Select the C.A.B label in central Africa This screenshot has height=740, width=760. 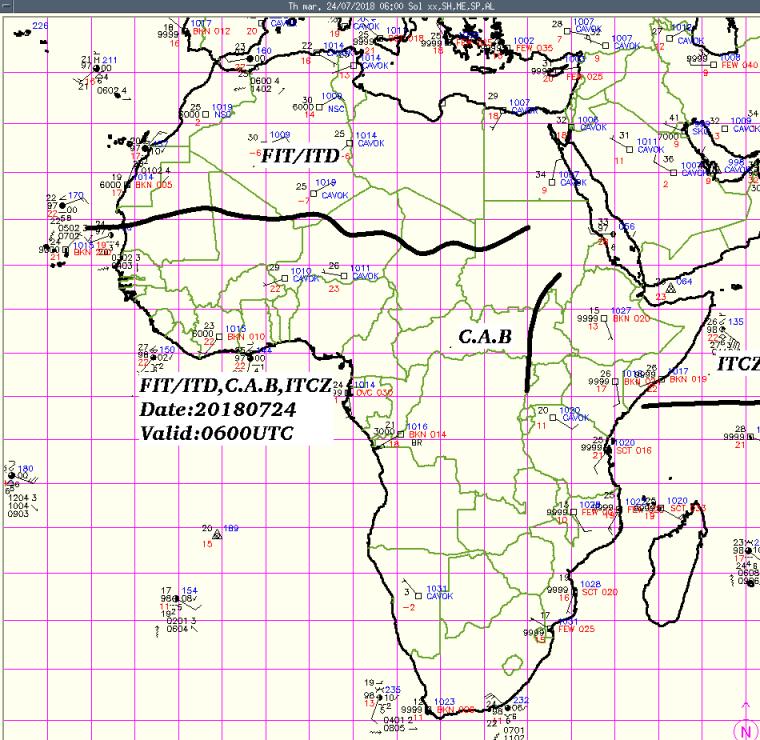pyautogui.click(x=485, y=338)
